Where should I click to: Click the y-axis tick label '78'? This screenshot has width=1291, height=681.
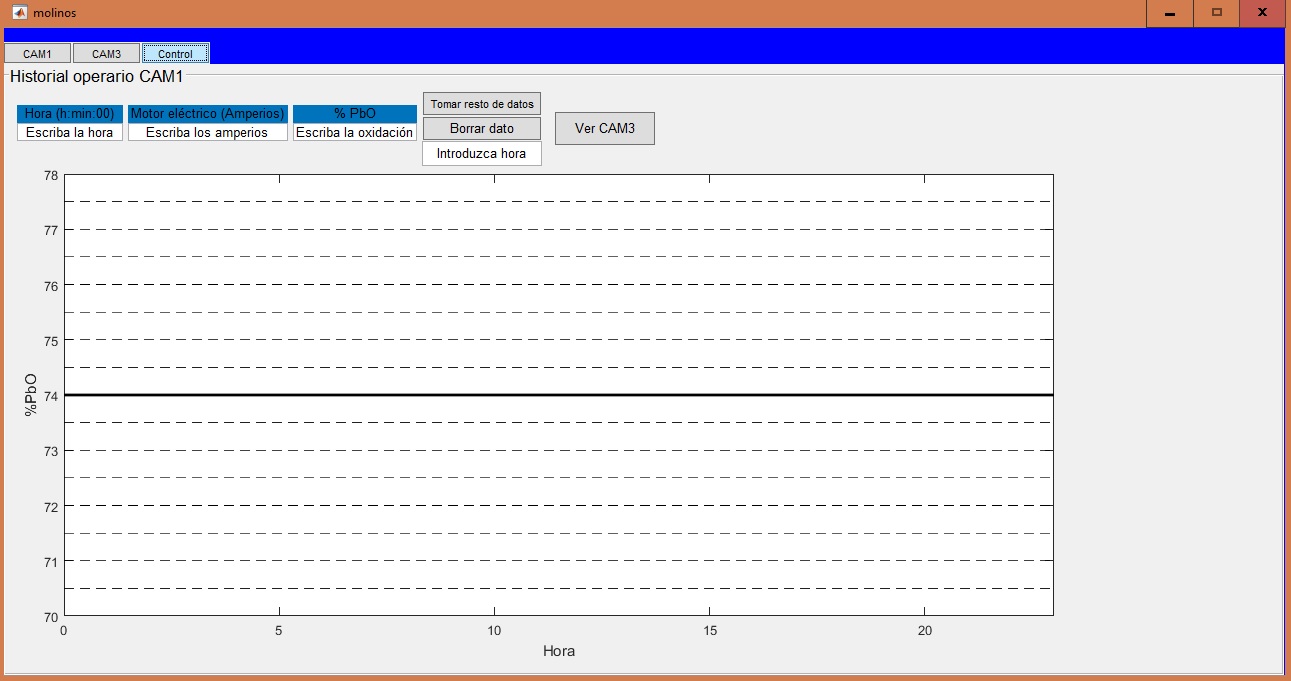click(51, 175)
